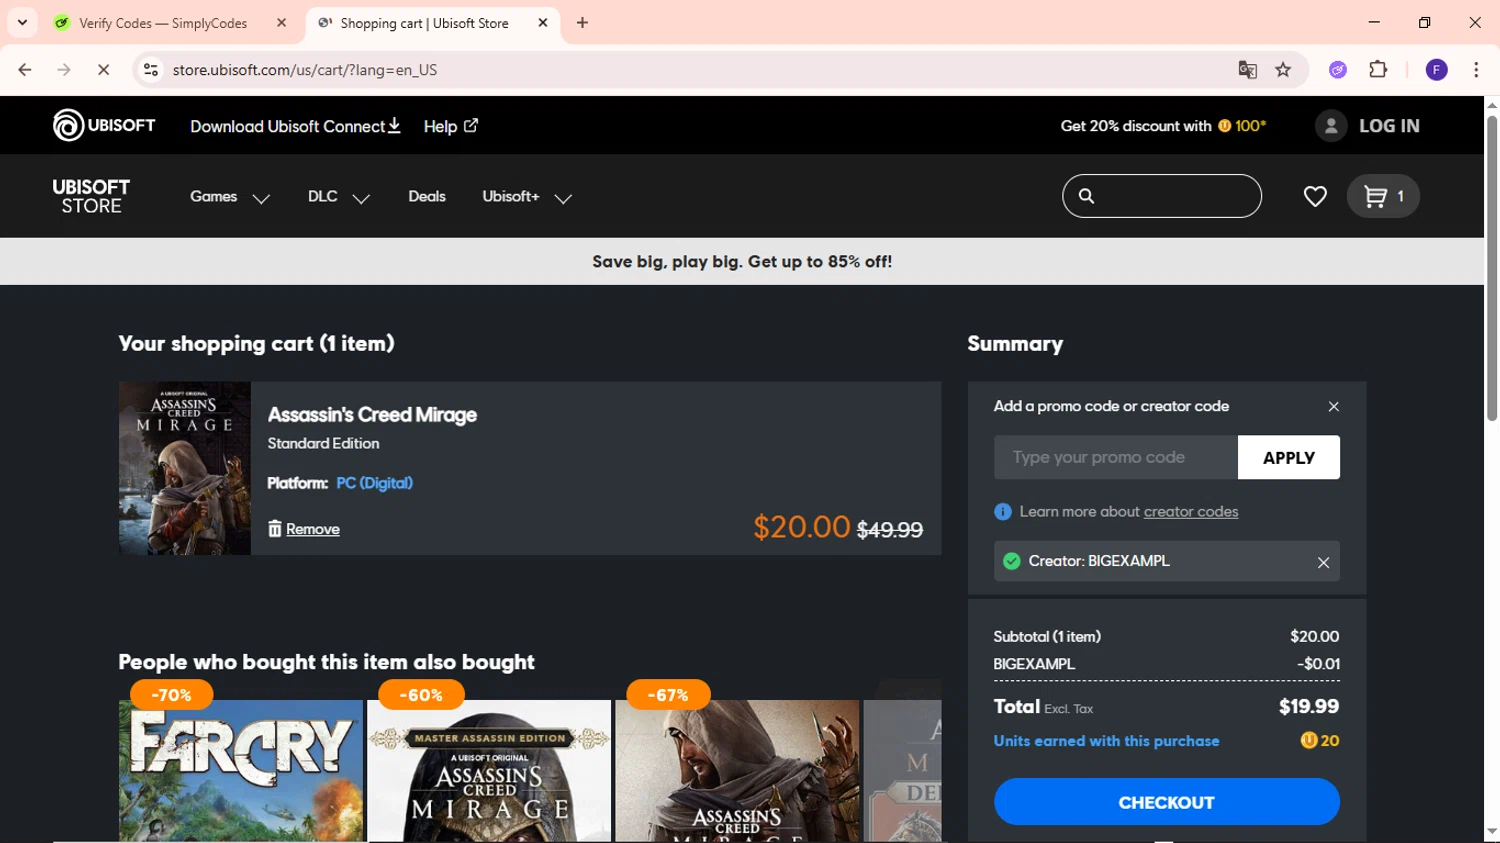Open the Help external link
The image size is (1500, 843).
(x=451, y=126)
